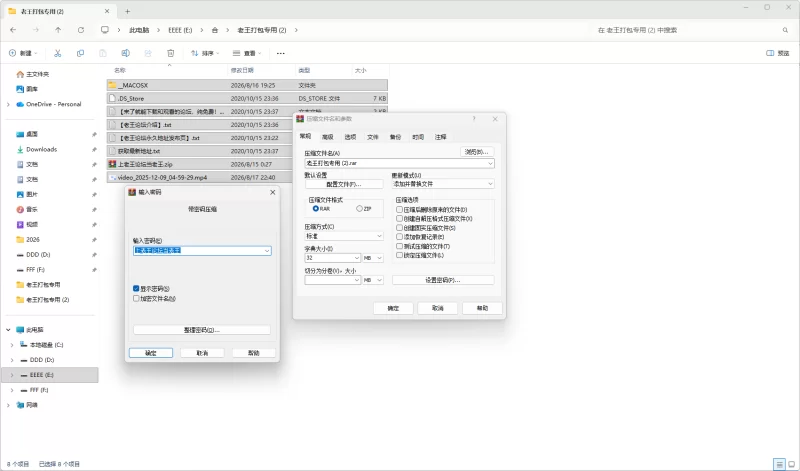
Task: Click the search magnifier icon
Action: point(785,30)
